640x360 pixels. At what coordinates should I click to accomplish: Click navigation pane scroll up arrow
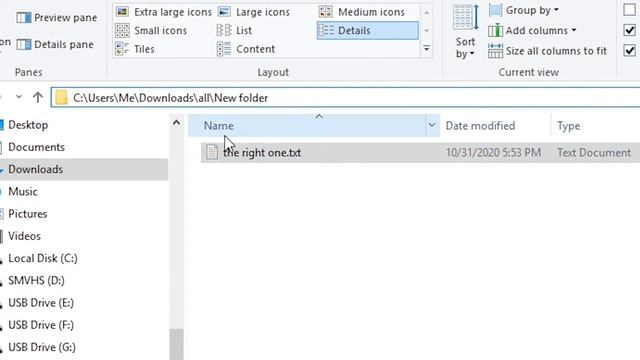point(176,122)
